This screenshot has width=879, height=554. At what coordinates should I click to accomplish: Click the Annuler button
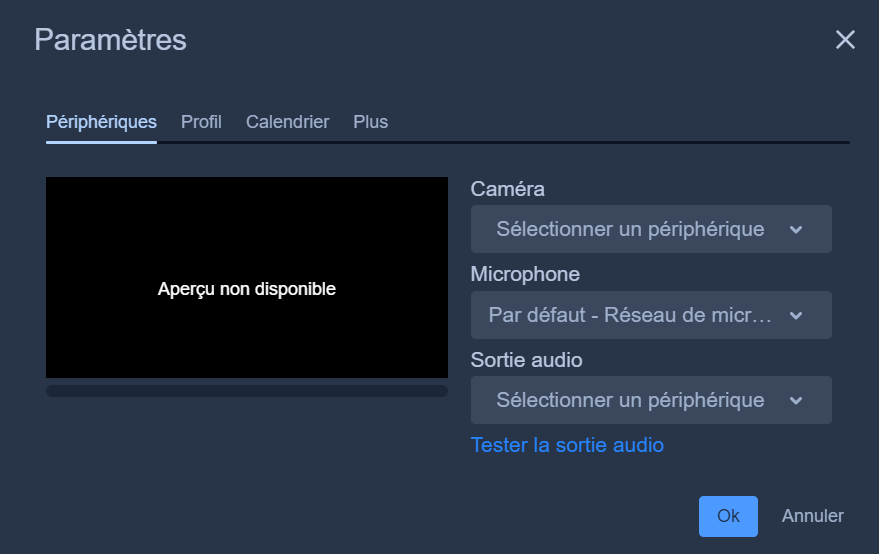[813, 516]
